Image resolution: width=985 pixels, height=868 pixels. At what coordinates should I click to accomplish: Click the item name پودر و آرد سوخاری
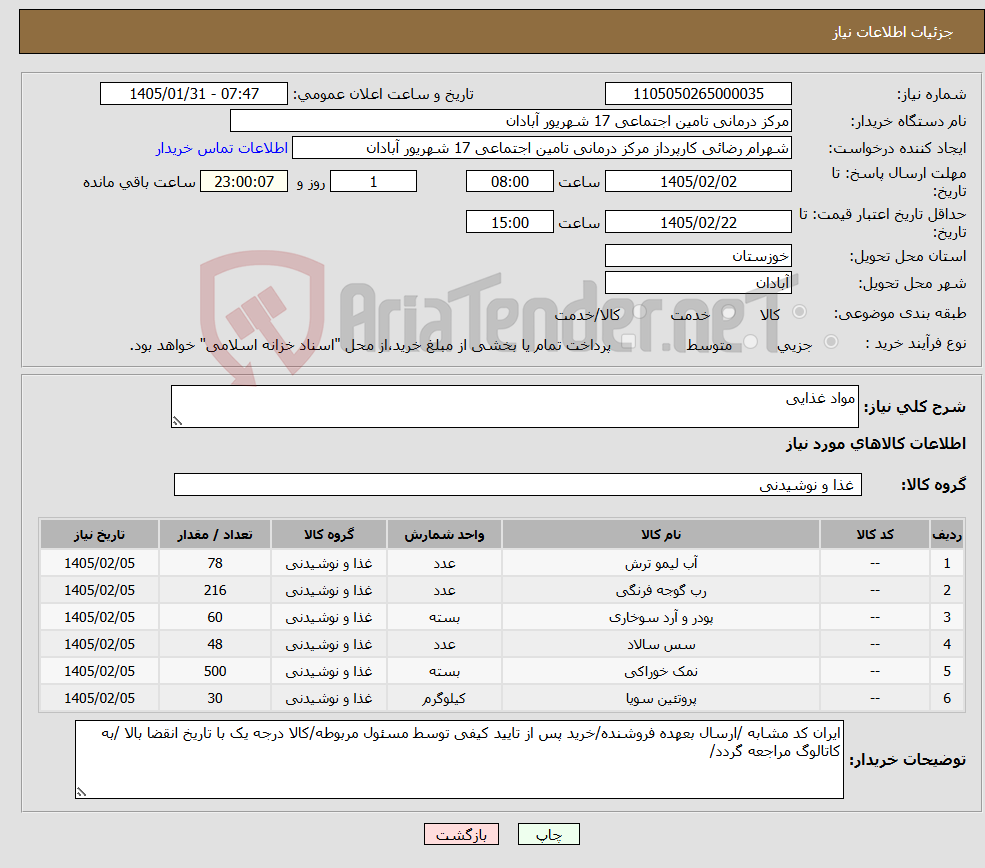[661, 617]
